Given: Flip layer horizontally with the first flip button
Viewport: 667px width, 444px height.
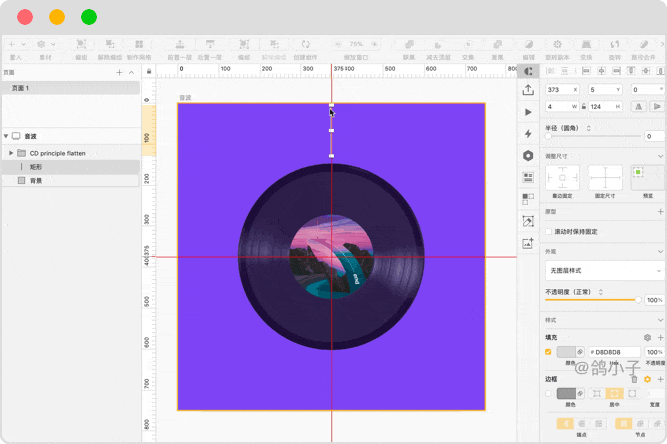Looking at the screenshot, I should coord(638,107).
